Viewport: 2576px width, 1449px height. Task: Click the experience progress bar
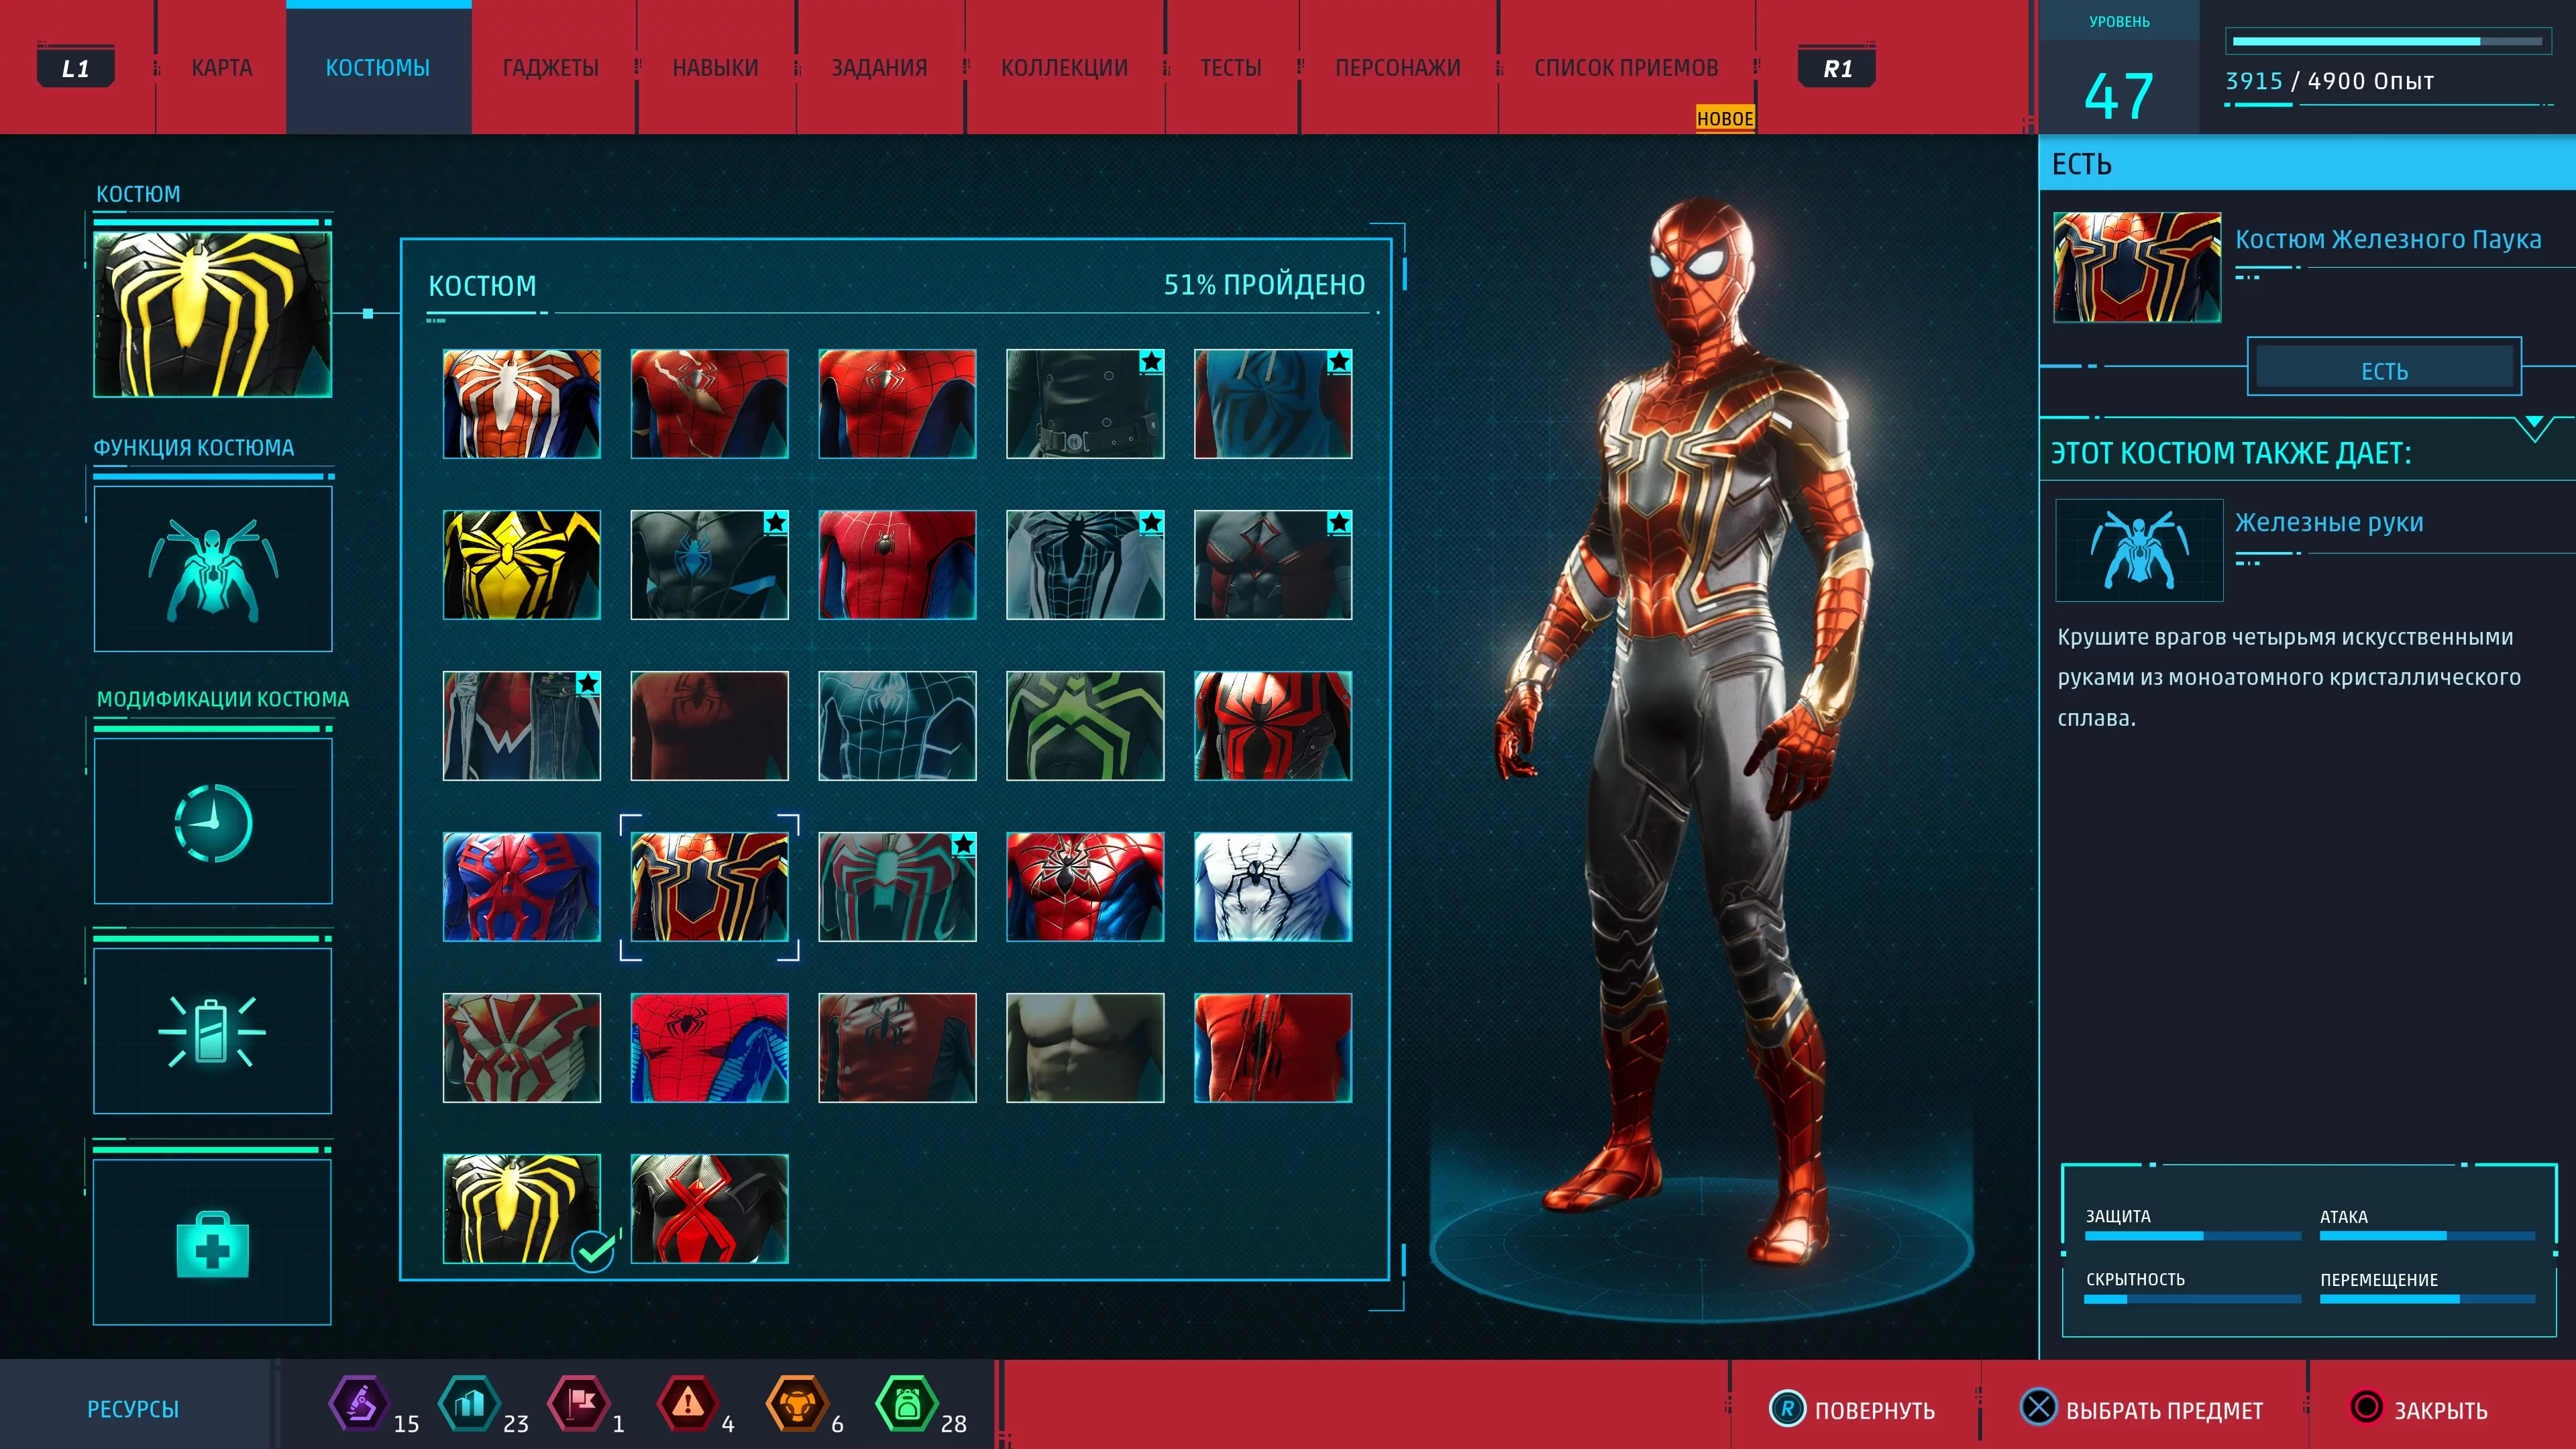pyautogui.click(x=2387, y=41)
